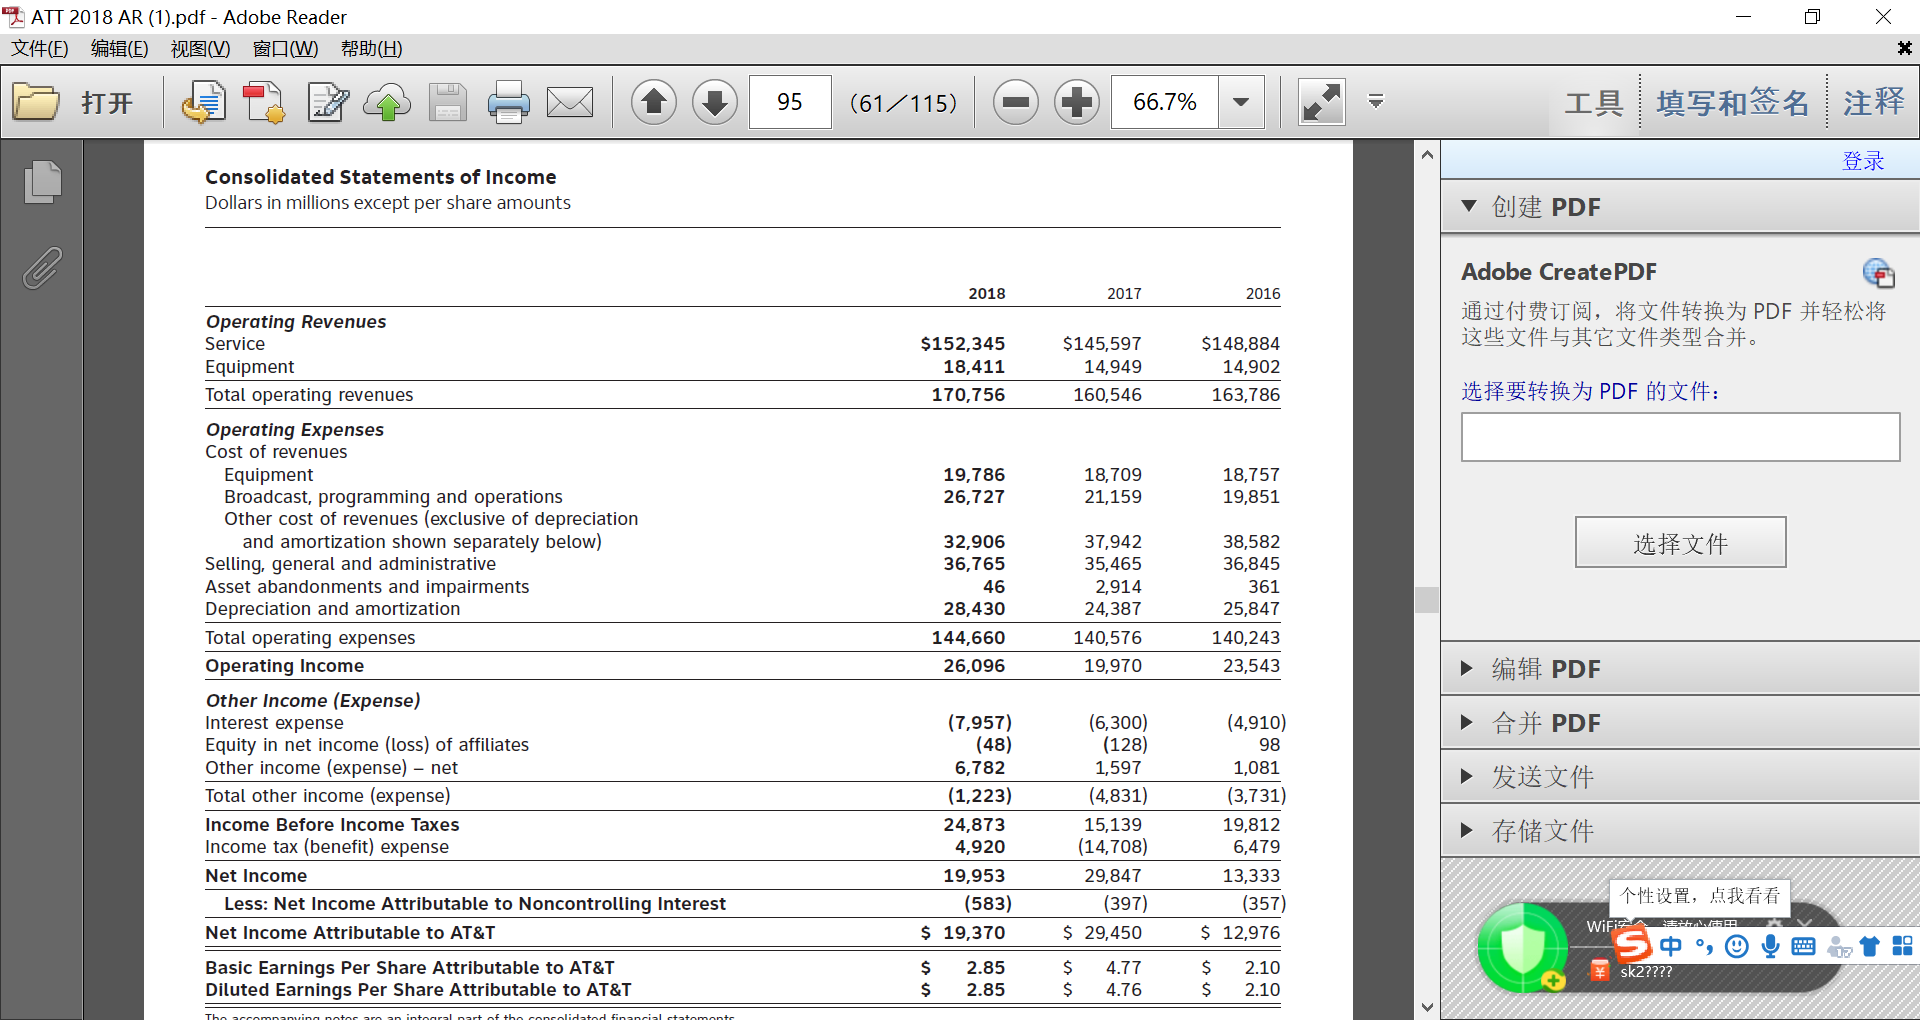Click the vertical scrollbar thumb
This screenshot has height=1020, width=1920.
click(x=1427, y=600)
